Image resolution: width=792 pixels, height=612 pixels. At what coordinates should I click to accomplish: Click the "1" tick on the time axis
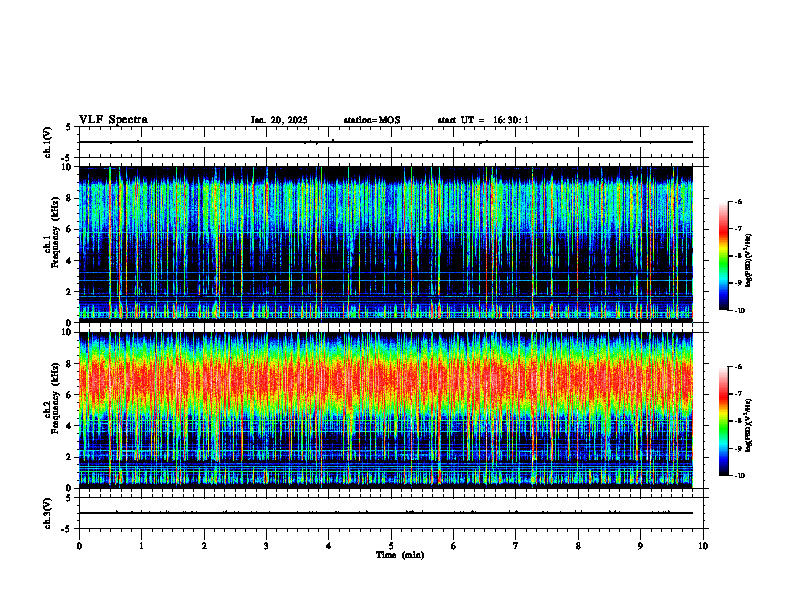pyautogui.click(x=141, y=546)
